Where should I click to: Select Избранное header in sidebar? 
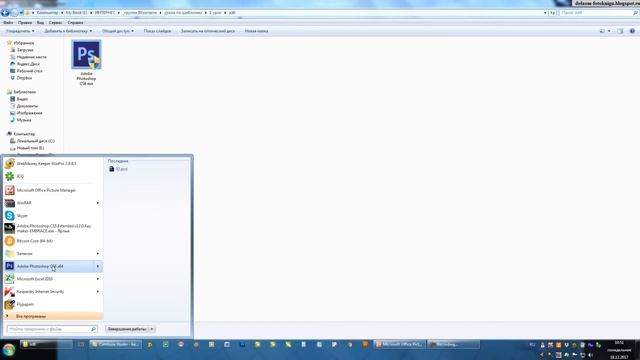(x=20, y=42)
